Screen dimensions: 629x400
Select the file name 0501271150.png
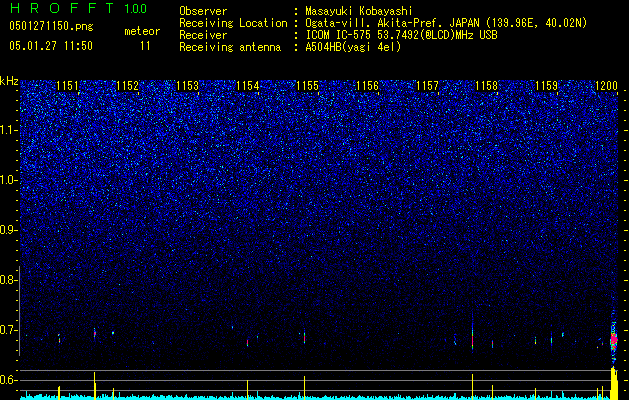click(51, 26)
